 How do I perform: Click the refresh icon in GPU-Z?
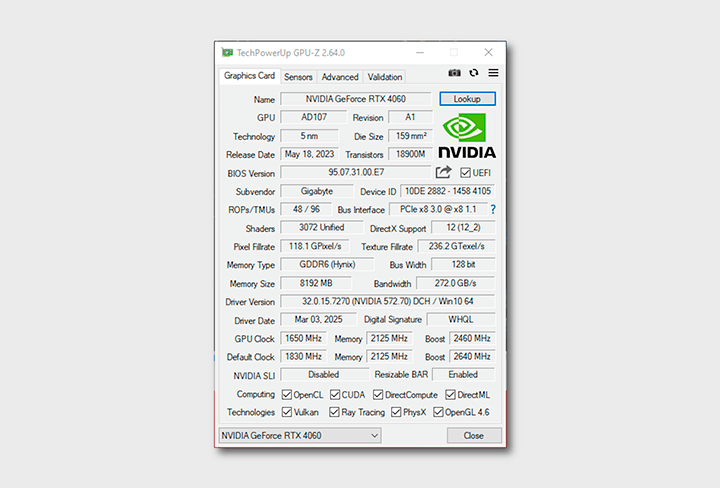click(x=474, y=73)
